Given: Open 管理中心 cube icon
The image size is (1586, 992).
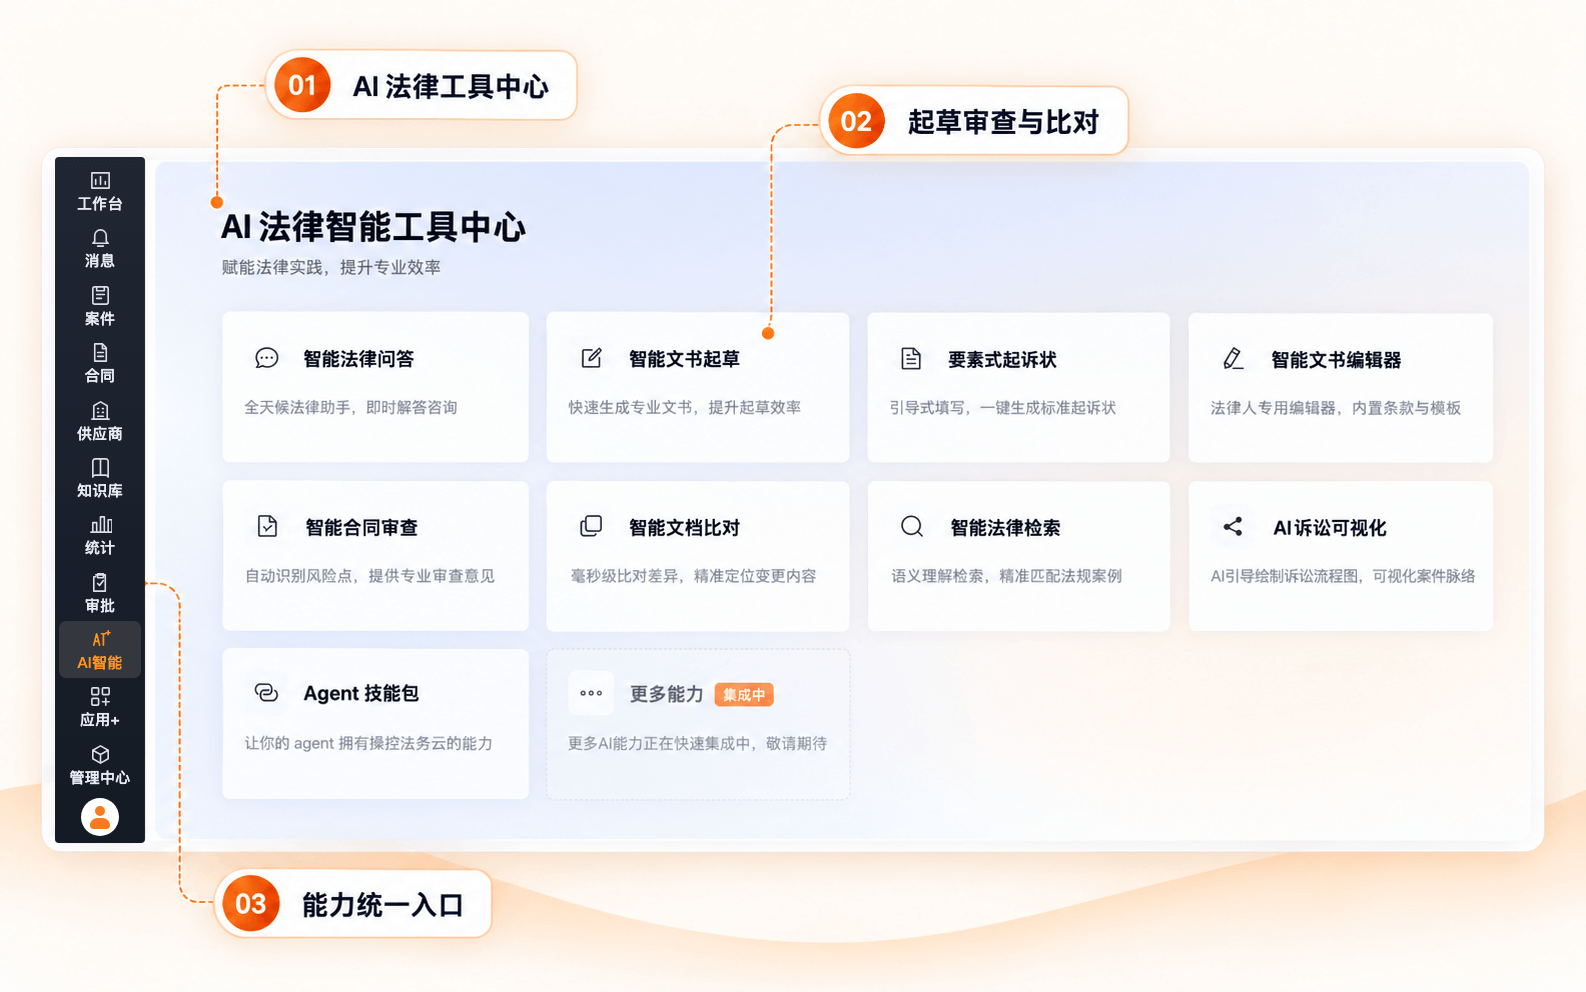Looking at the screenshot, I should [x=100, y=754].
